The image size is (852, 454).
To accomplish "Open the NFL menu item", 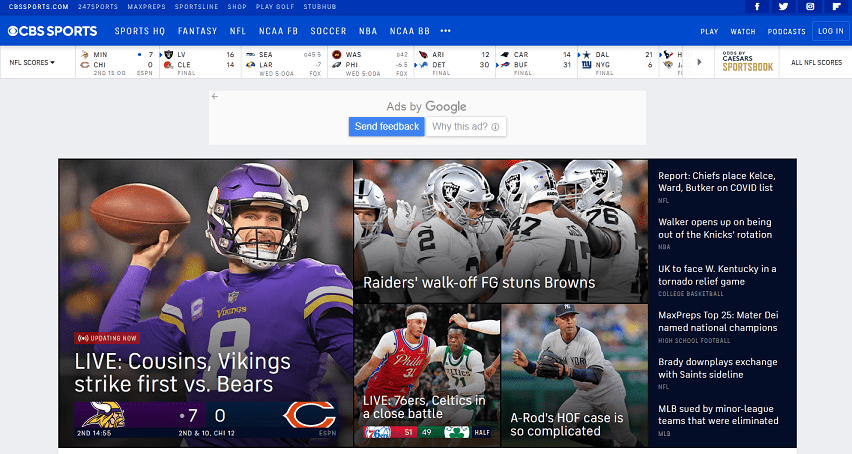I will click(x=237, y=31).
